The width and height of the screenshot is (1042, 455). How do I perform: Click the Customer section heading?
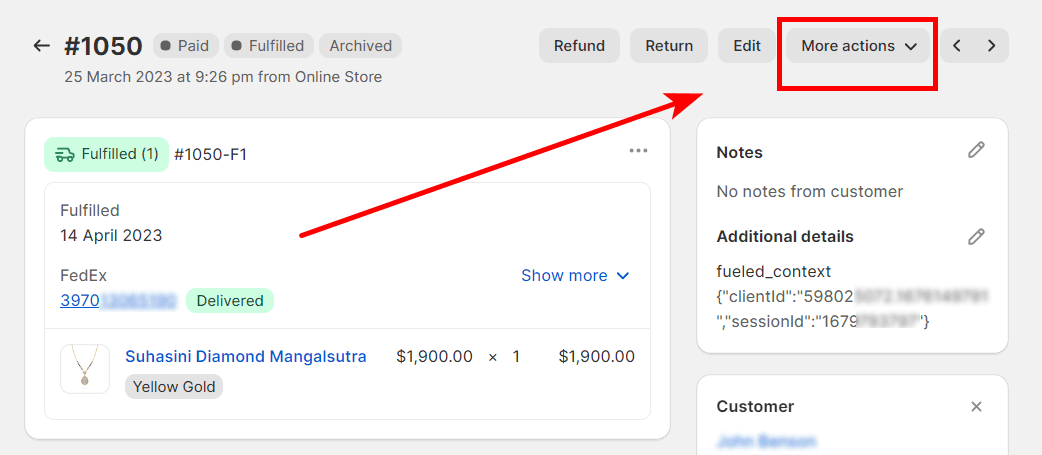[755, 407]
